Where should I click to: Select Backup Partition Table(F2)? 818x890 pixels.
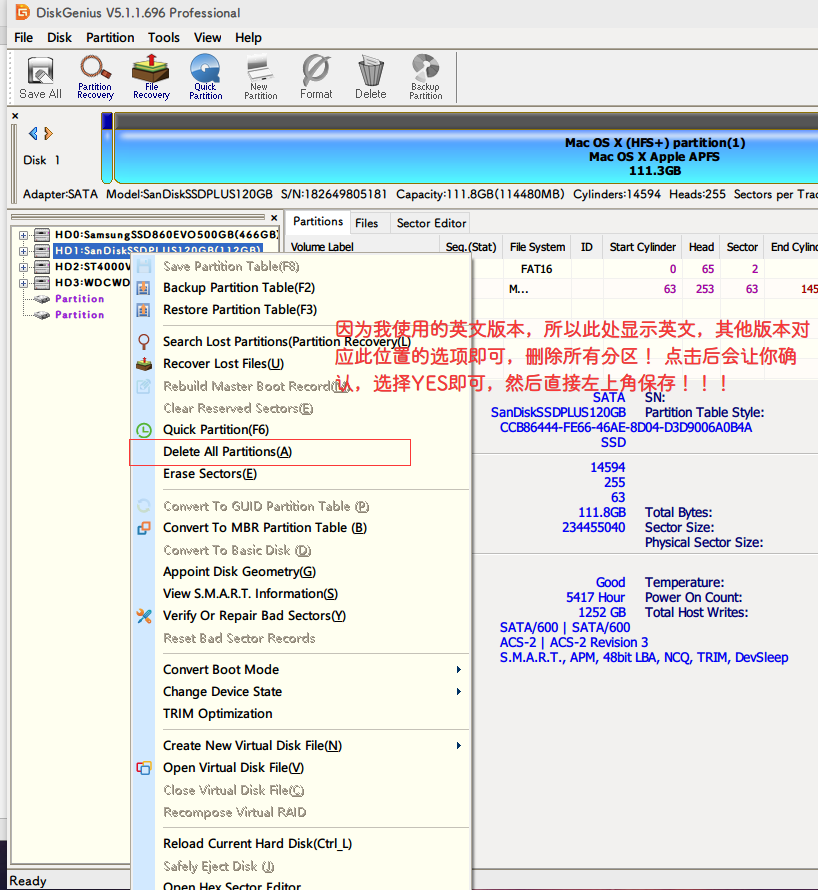point(239,288)
